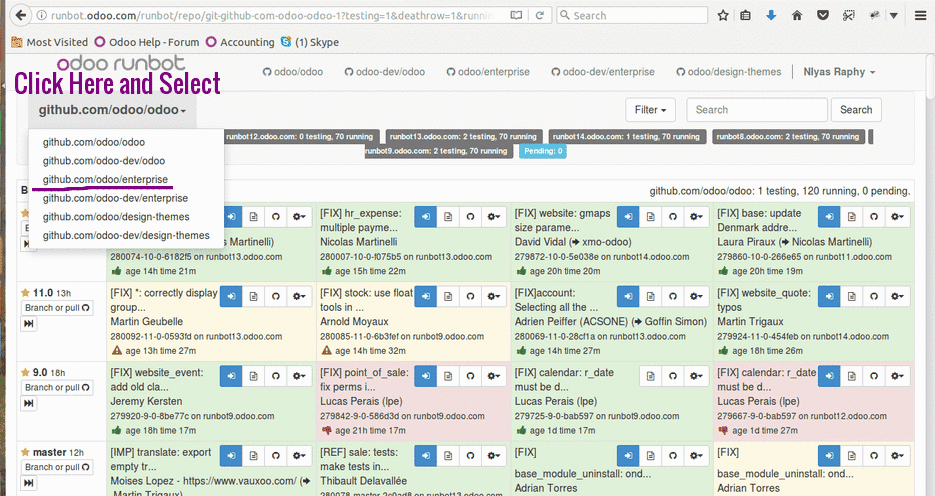Select github.com/odoo-dev/design-themes from repo list
The image size is (935, 496).
(x=126, y=235)
